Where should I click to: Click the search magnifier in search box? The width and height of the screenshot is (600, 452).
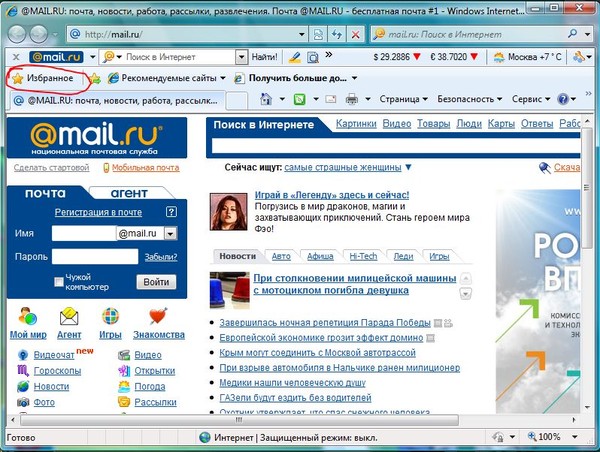pyautogui.click(x=572, y=34)
